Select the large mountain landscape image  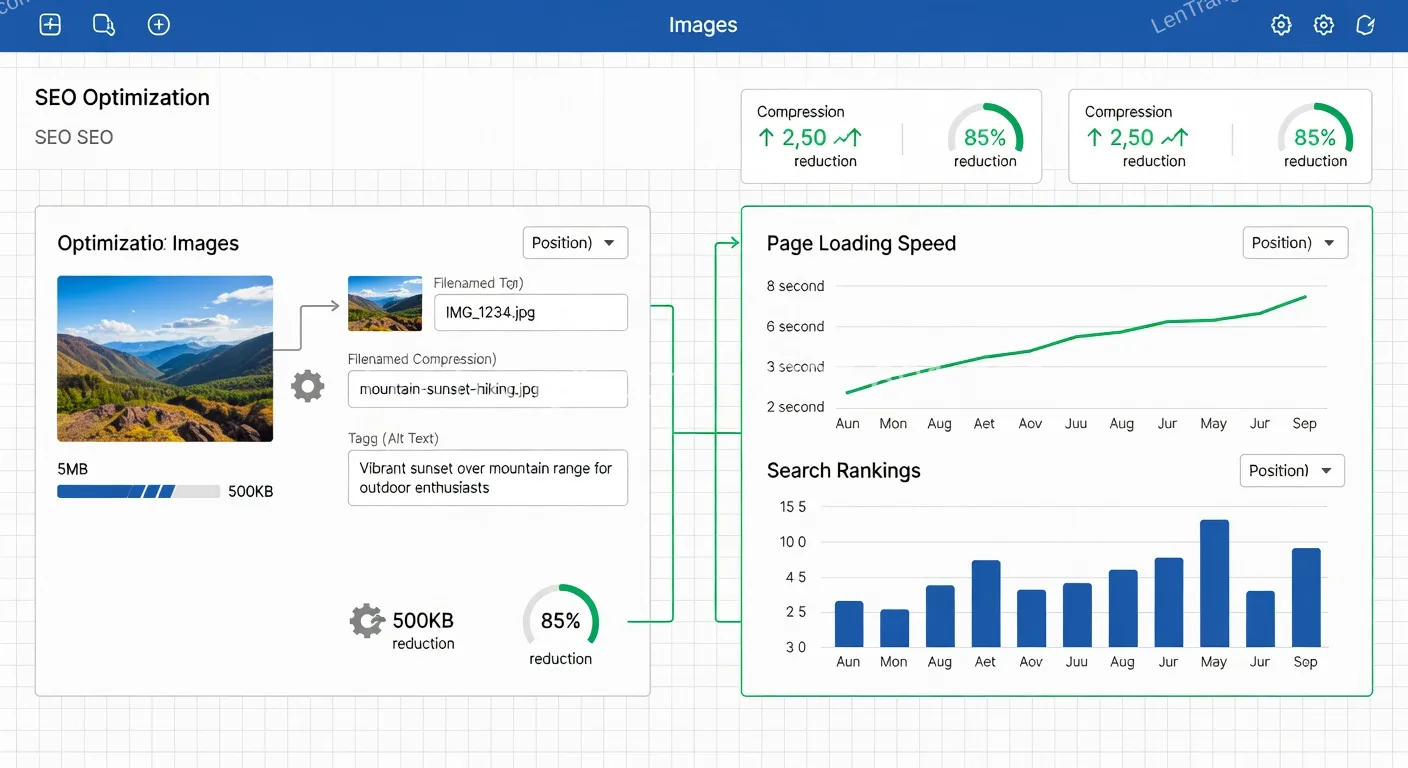(165, 359)
